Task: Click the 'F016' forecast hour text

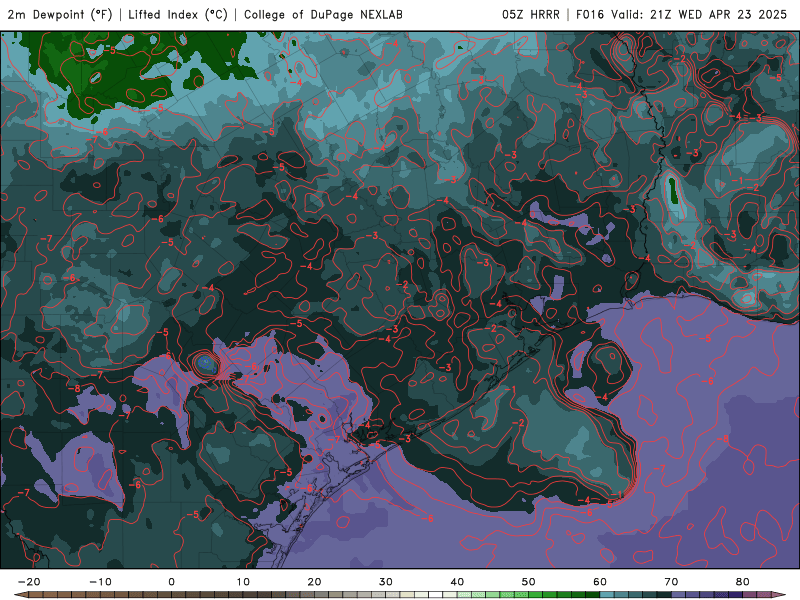Action: [590, 14]
